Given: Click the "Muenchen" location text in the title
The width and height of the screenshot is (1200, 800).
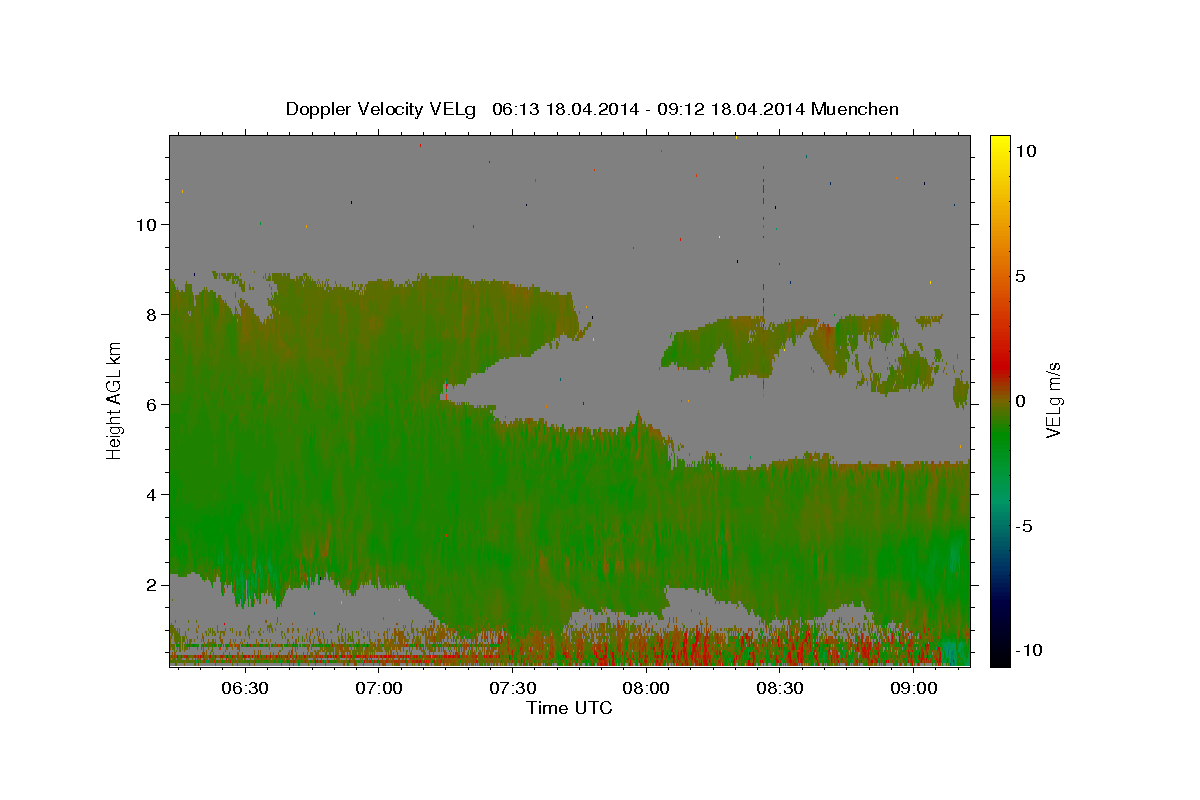Looking at the screenshot, I should 855,109.
